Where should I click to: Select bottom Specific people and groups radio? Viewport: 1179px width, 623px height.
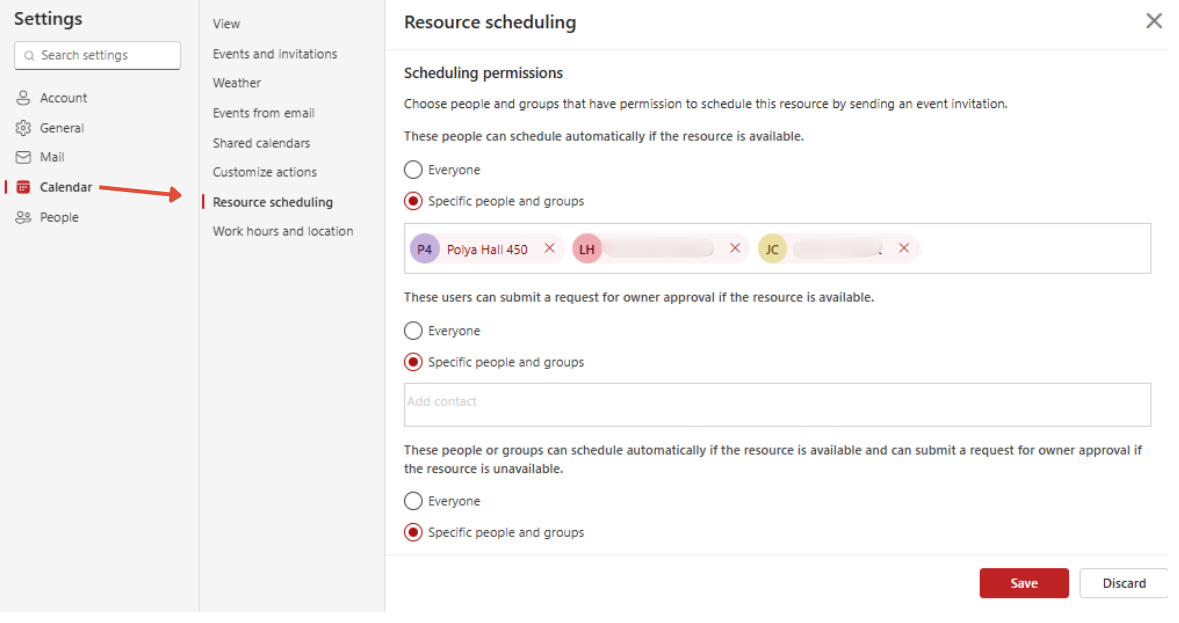[413, 533]
